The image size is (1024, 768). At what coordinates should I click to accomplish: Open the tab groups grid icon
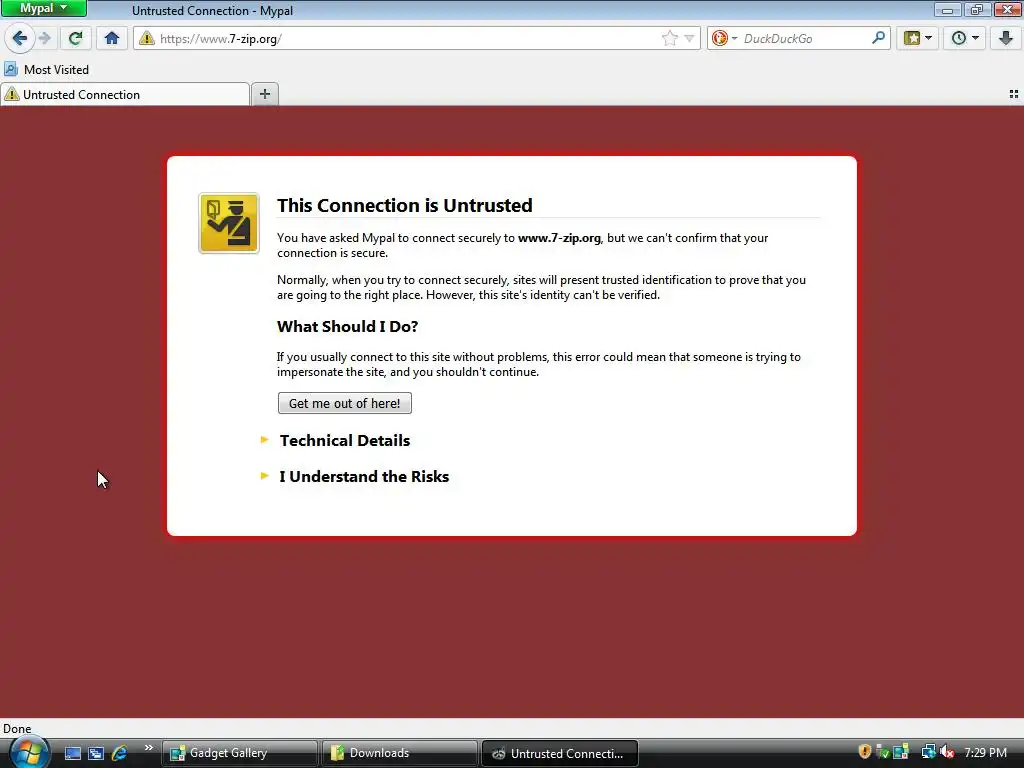pyautogui.click(x=1014, y=95)
